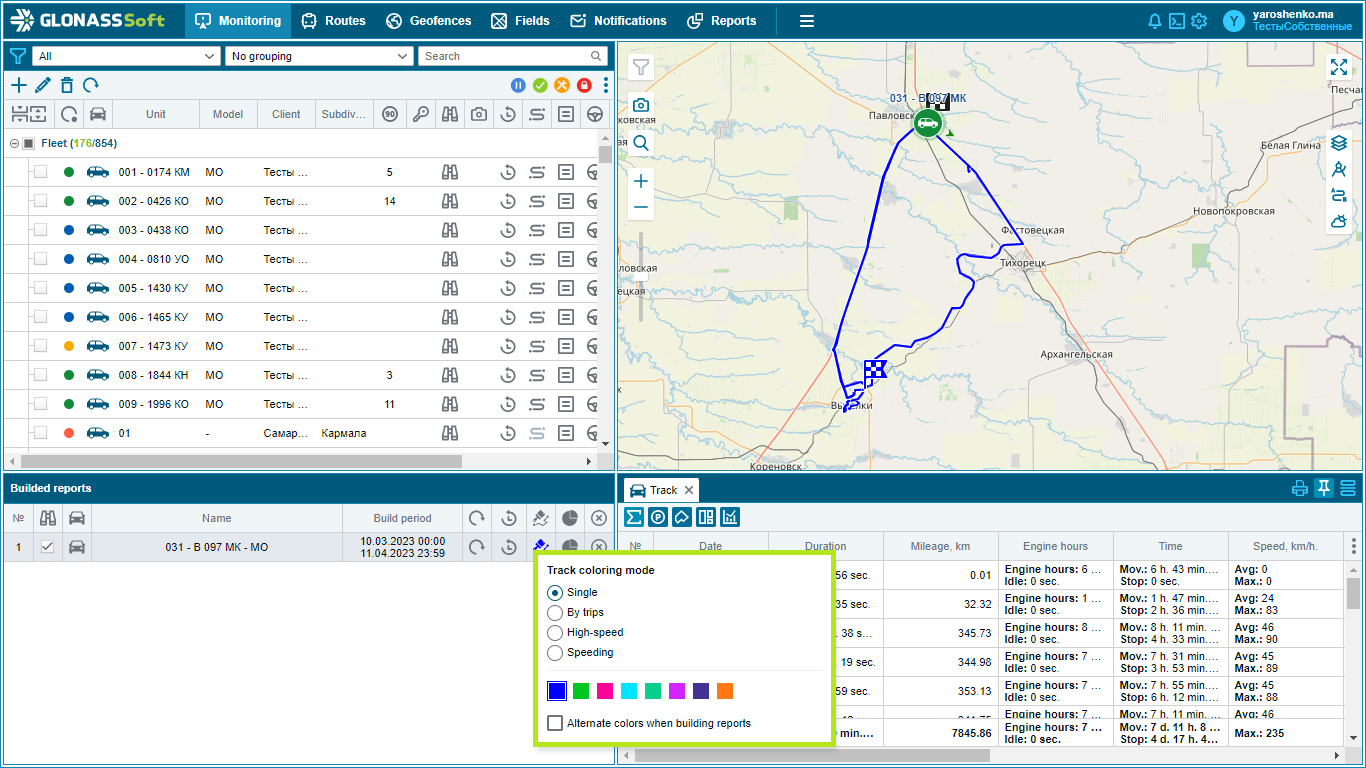This screenshot has height=768, width=1366.
Task: Click the delete unit trash icon
Action: point(67,86)
